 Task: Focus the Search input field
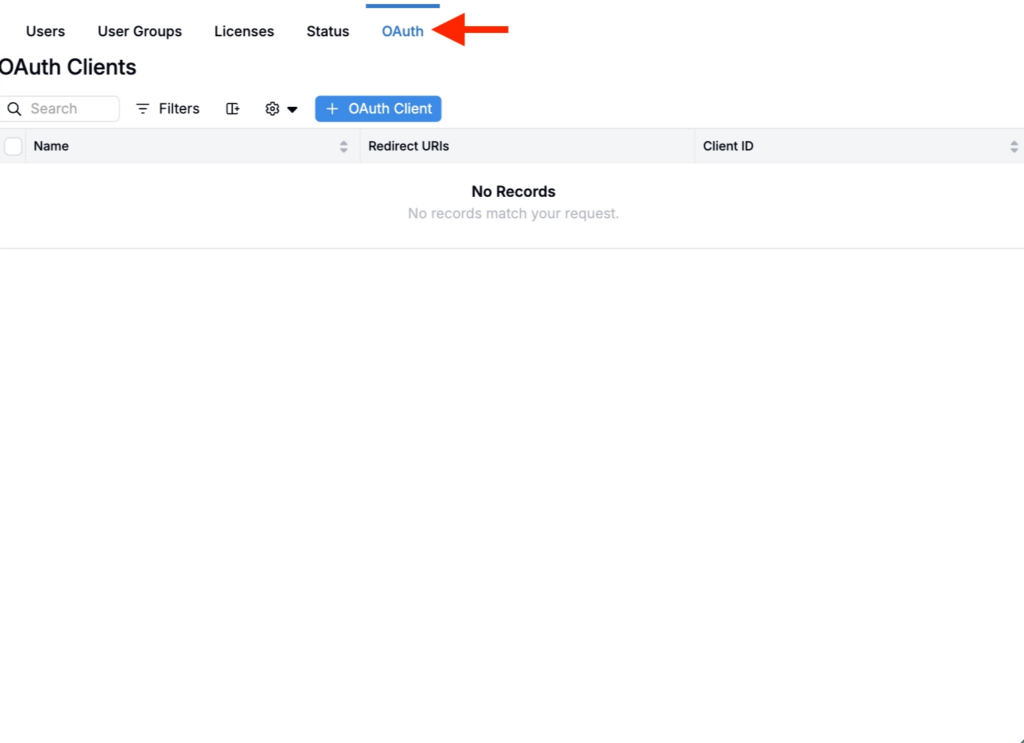[x=59, y=108]
